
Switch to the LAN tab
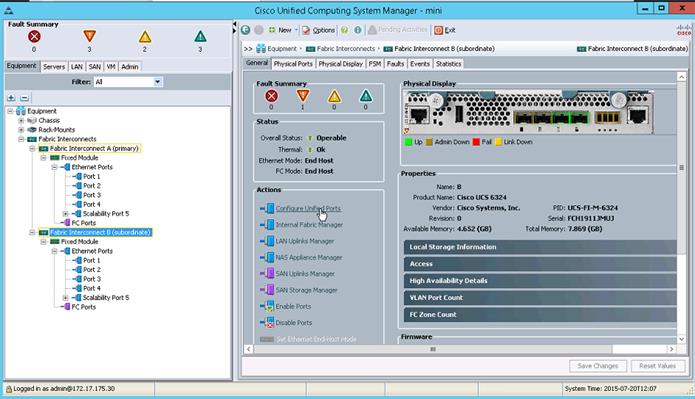[x=77, y=66]
